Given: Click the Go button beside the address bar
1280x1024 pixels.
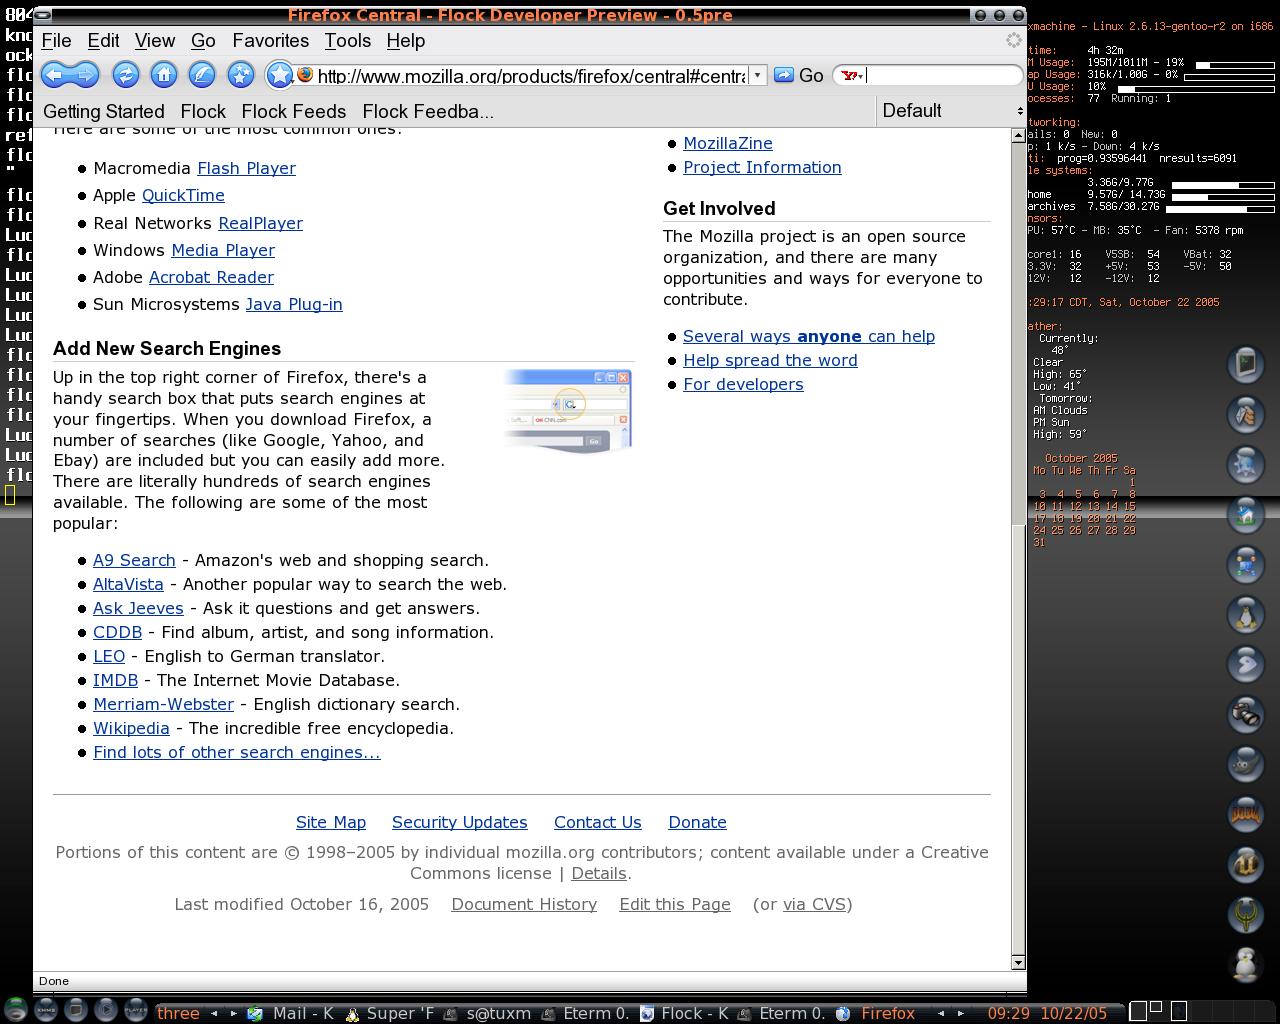Looking at the screenshot, I should 799,75.
